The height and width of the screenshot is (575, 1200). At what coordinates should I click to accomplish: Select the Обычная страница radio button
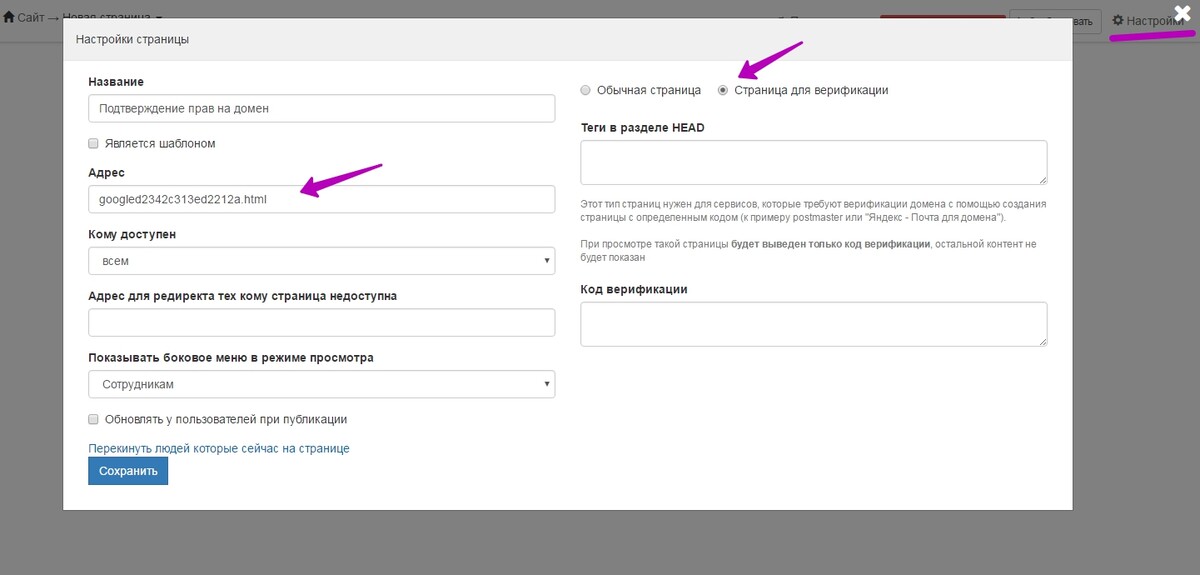[x=586, y=90]
